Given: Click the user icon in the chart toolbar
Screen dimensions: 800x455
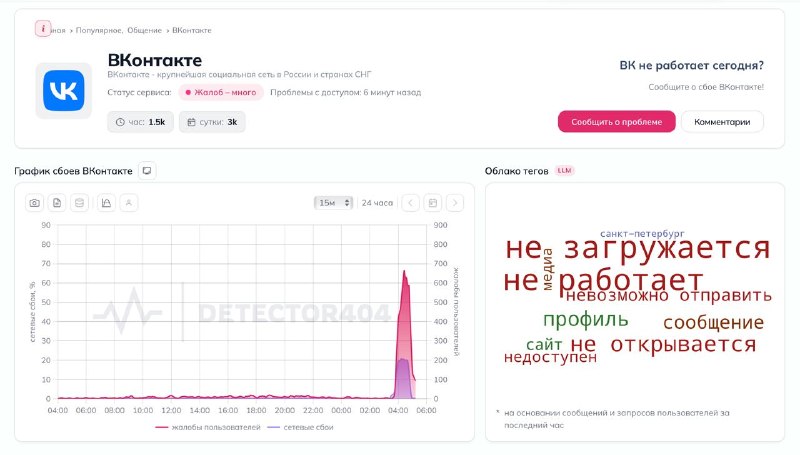Looking at the screenshot, I should [129, 203].
